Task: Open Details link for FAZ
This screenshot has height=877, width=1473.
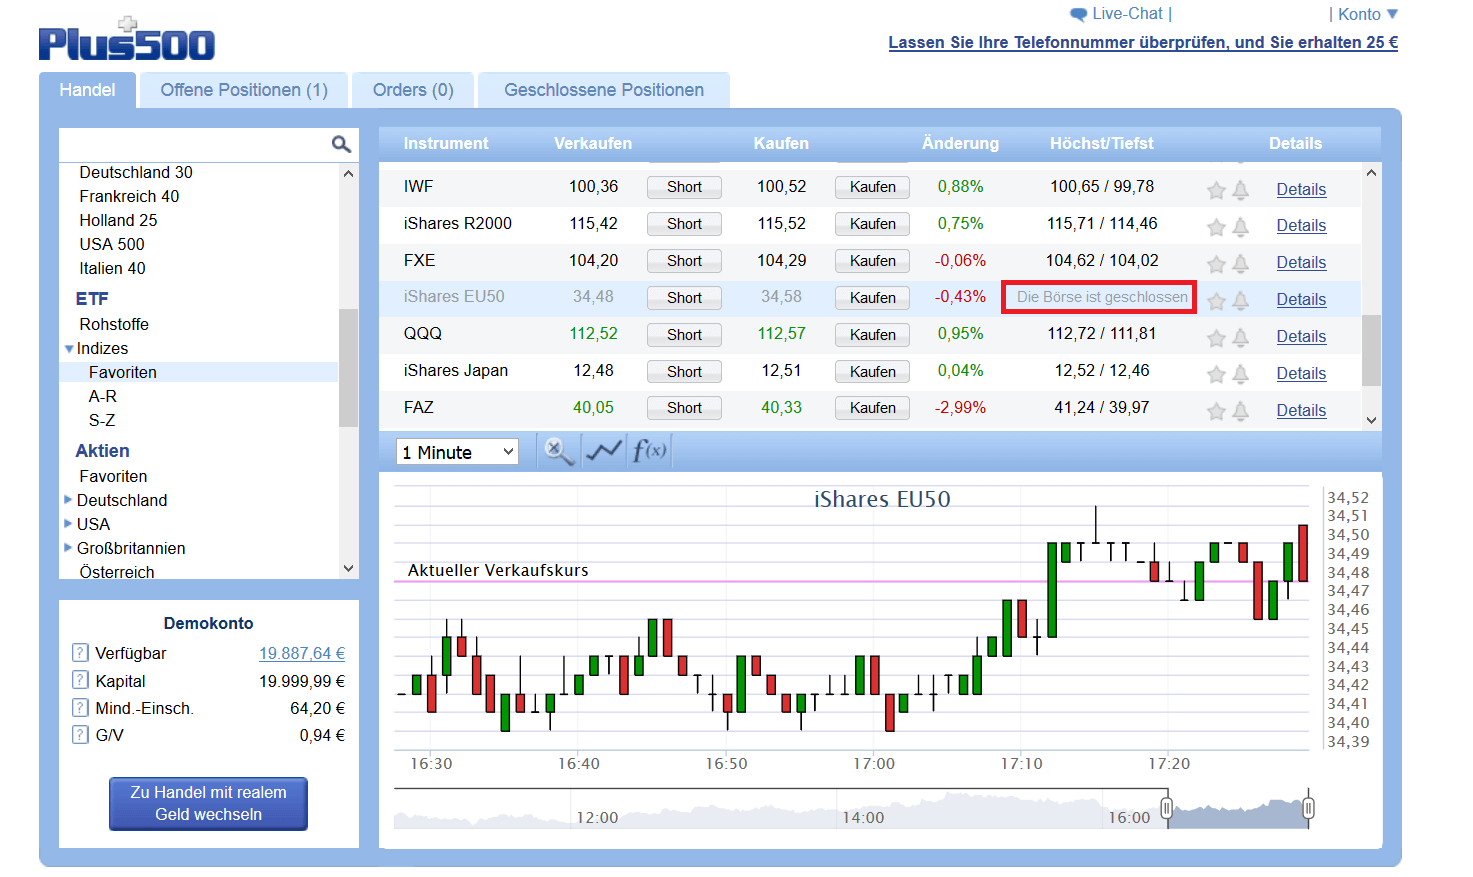Action: tap(1301, 410)
